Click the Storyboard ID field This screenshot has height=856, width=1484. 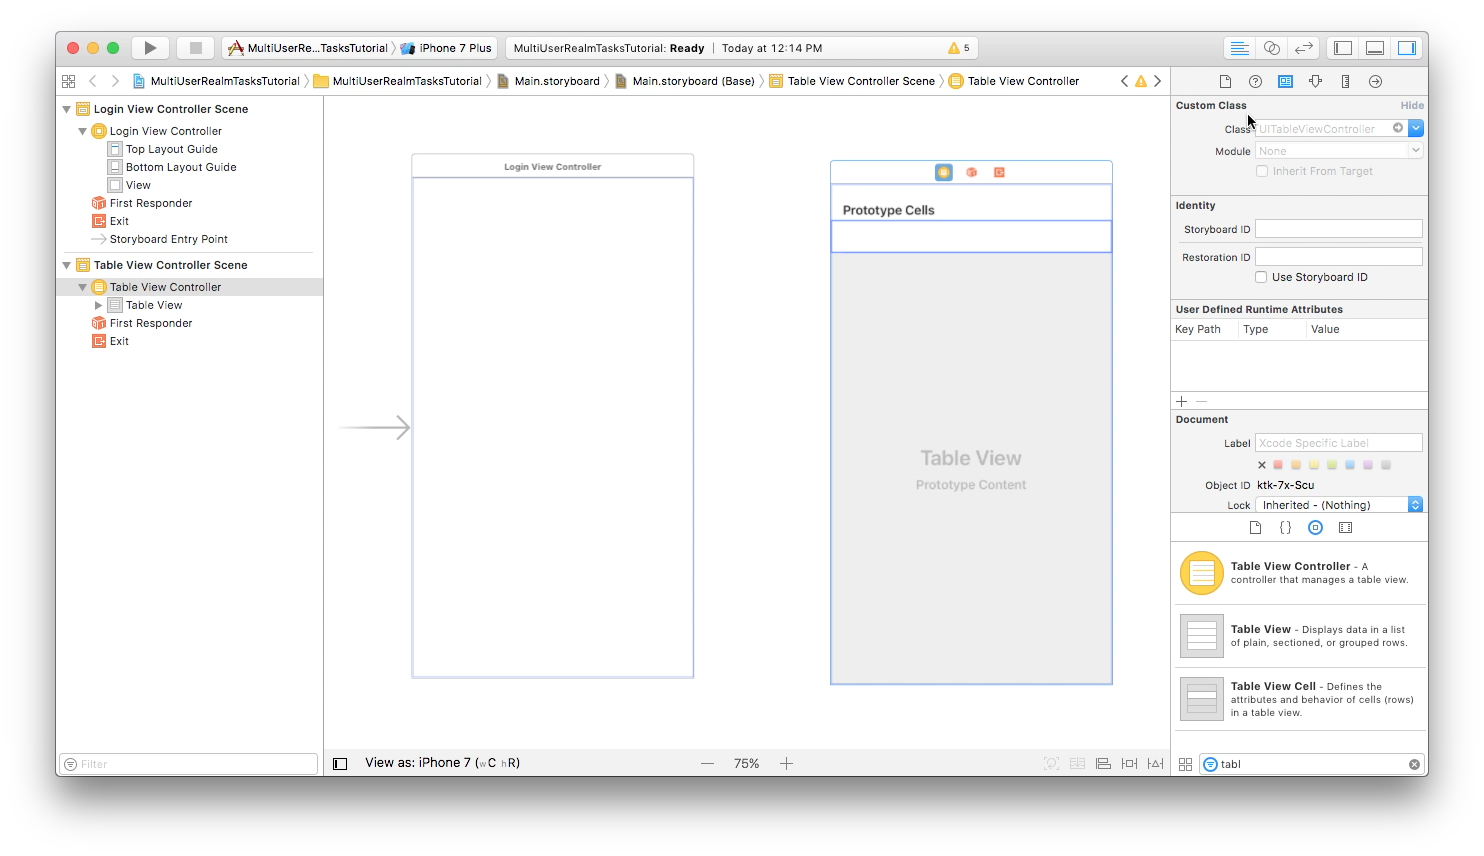coord(1338,229)
